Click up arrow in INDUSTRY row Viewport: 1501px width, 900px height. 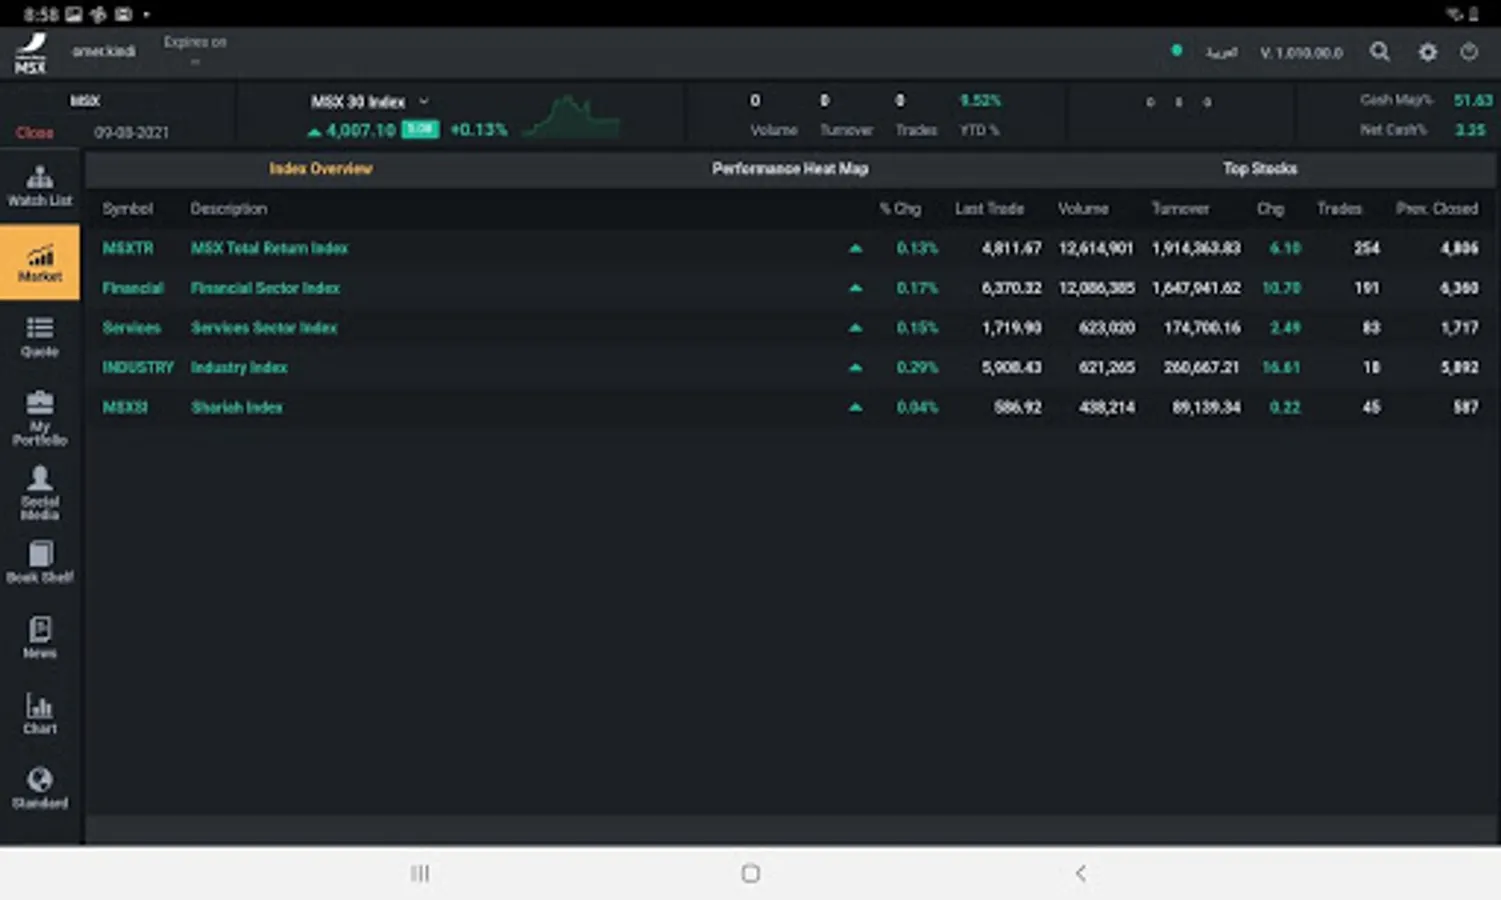pyautogui.click(x=855, y=368)
